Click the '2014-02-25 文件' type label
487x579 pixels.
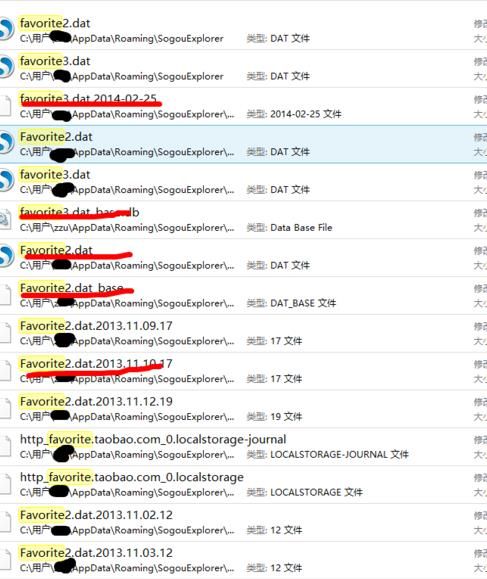306,114
